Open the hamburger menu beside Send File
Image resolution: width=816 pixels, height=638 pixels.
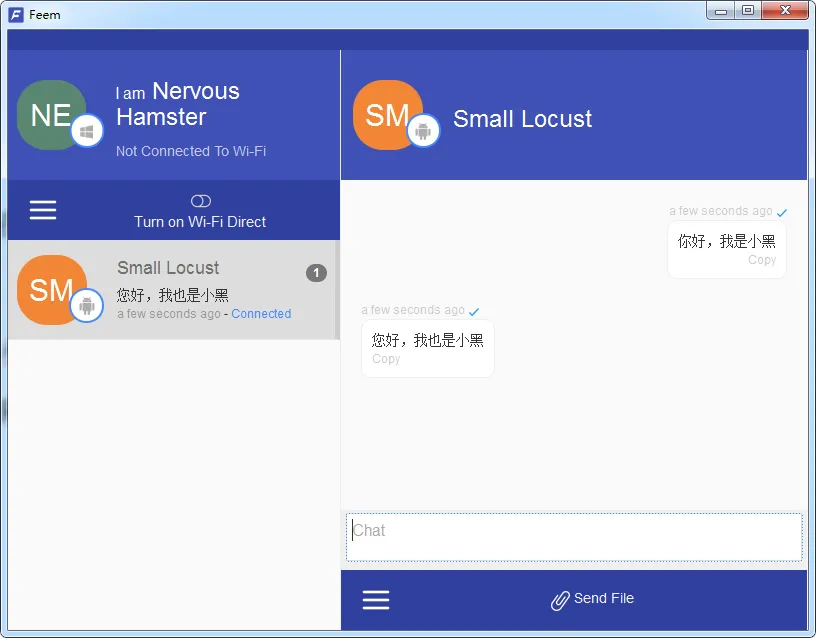pyautogui.click(x=376, y=599)
